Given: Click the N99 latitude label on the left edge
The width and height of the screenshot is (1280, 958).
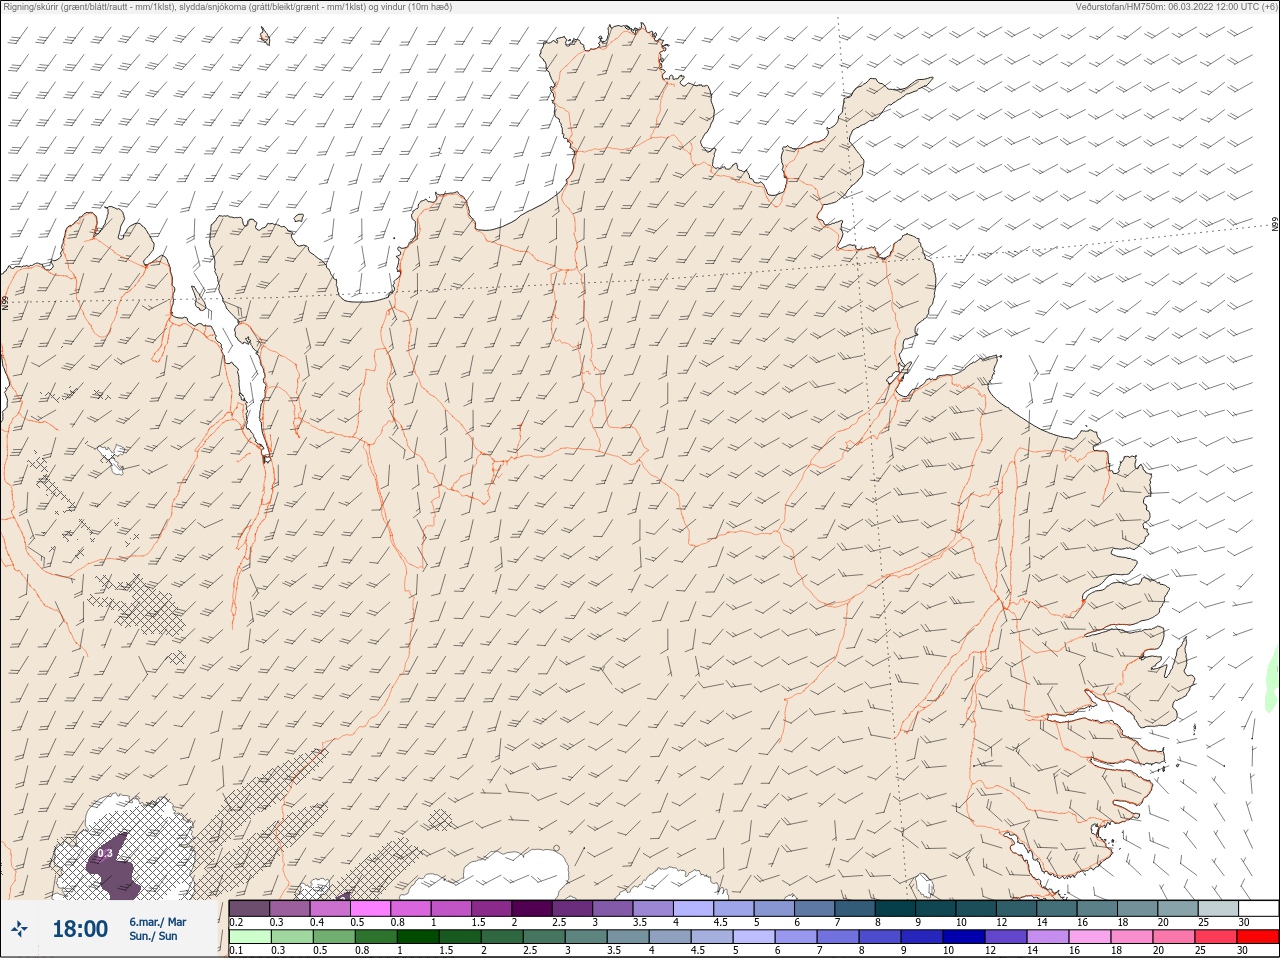Looking at the screenshot, I should (5, 301).
